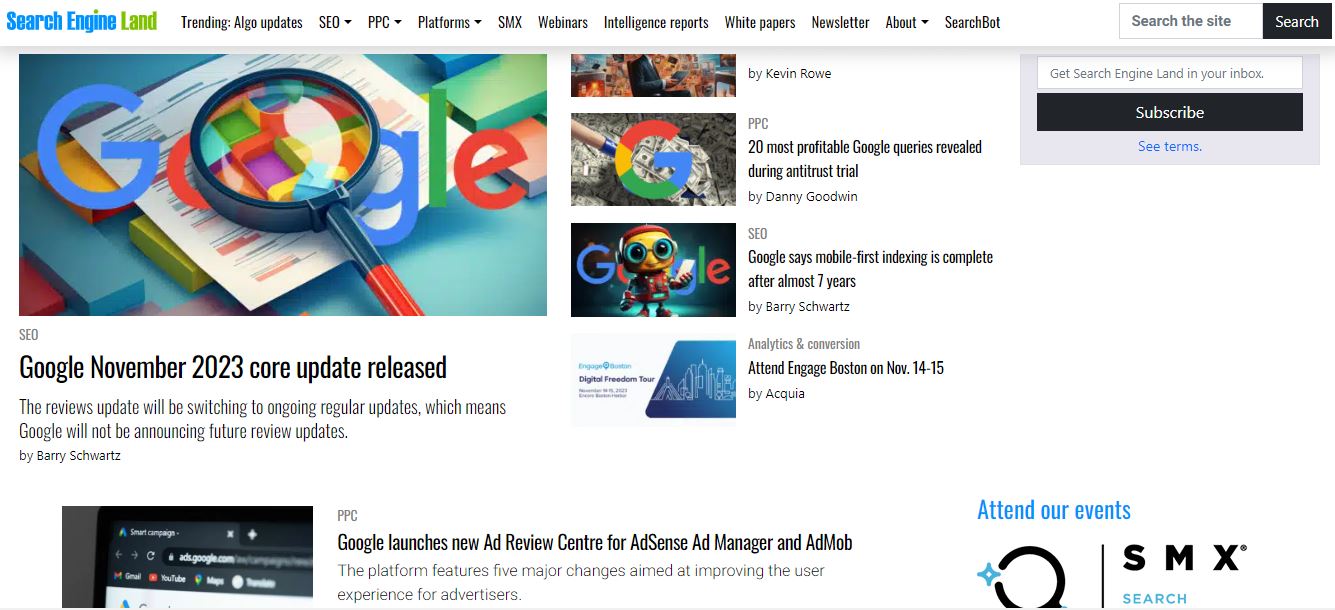This screenshot has width=1335, height=610.
Task: Open the robot with phone thumbnail
Action: (653, 269)
